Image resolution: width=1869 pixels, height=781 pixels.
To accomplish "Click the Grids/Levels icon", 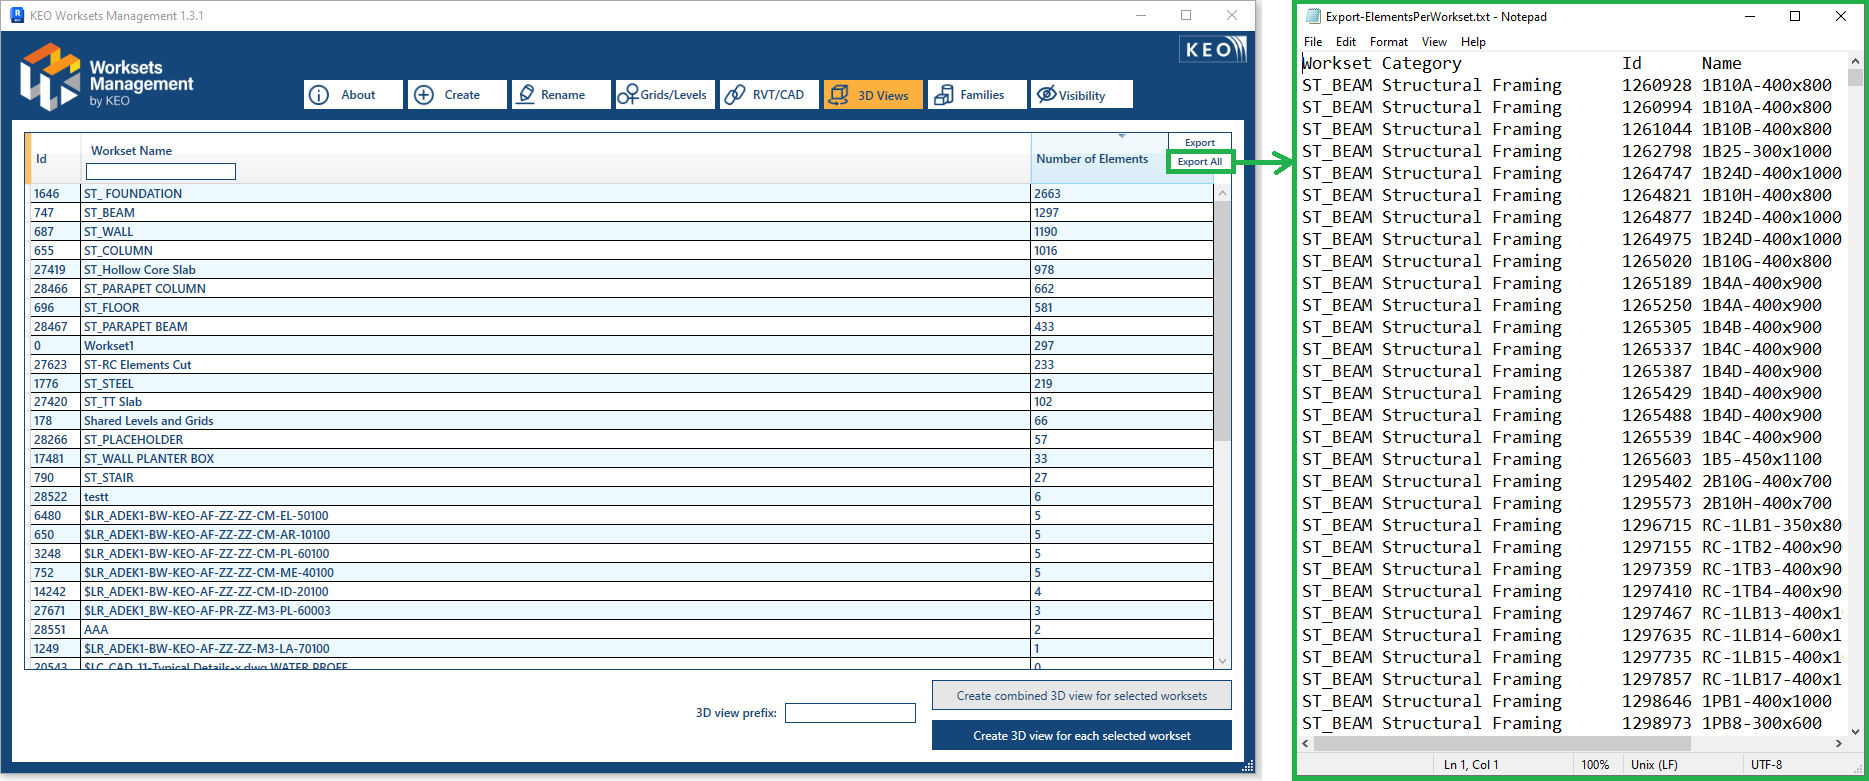I will point(628,95).
